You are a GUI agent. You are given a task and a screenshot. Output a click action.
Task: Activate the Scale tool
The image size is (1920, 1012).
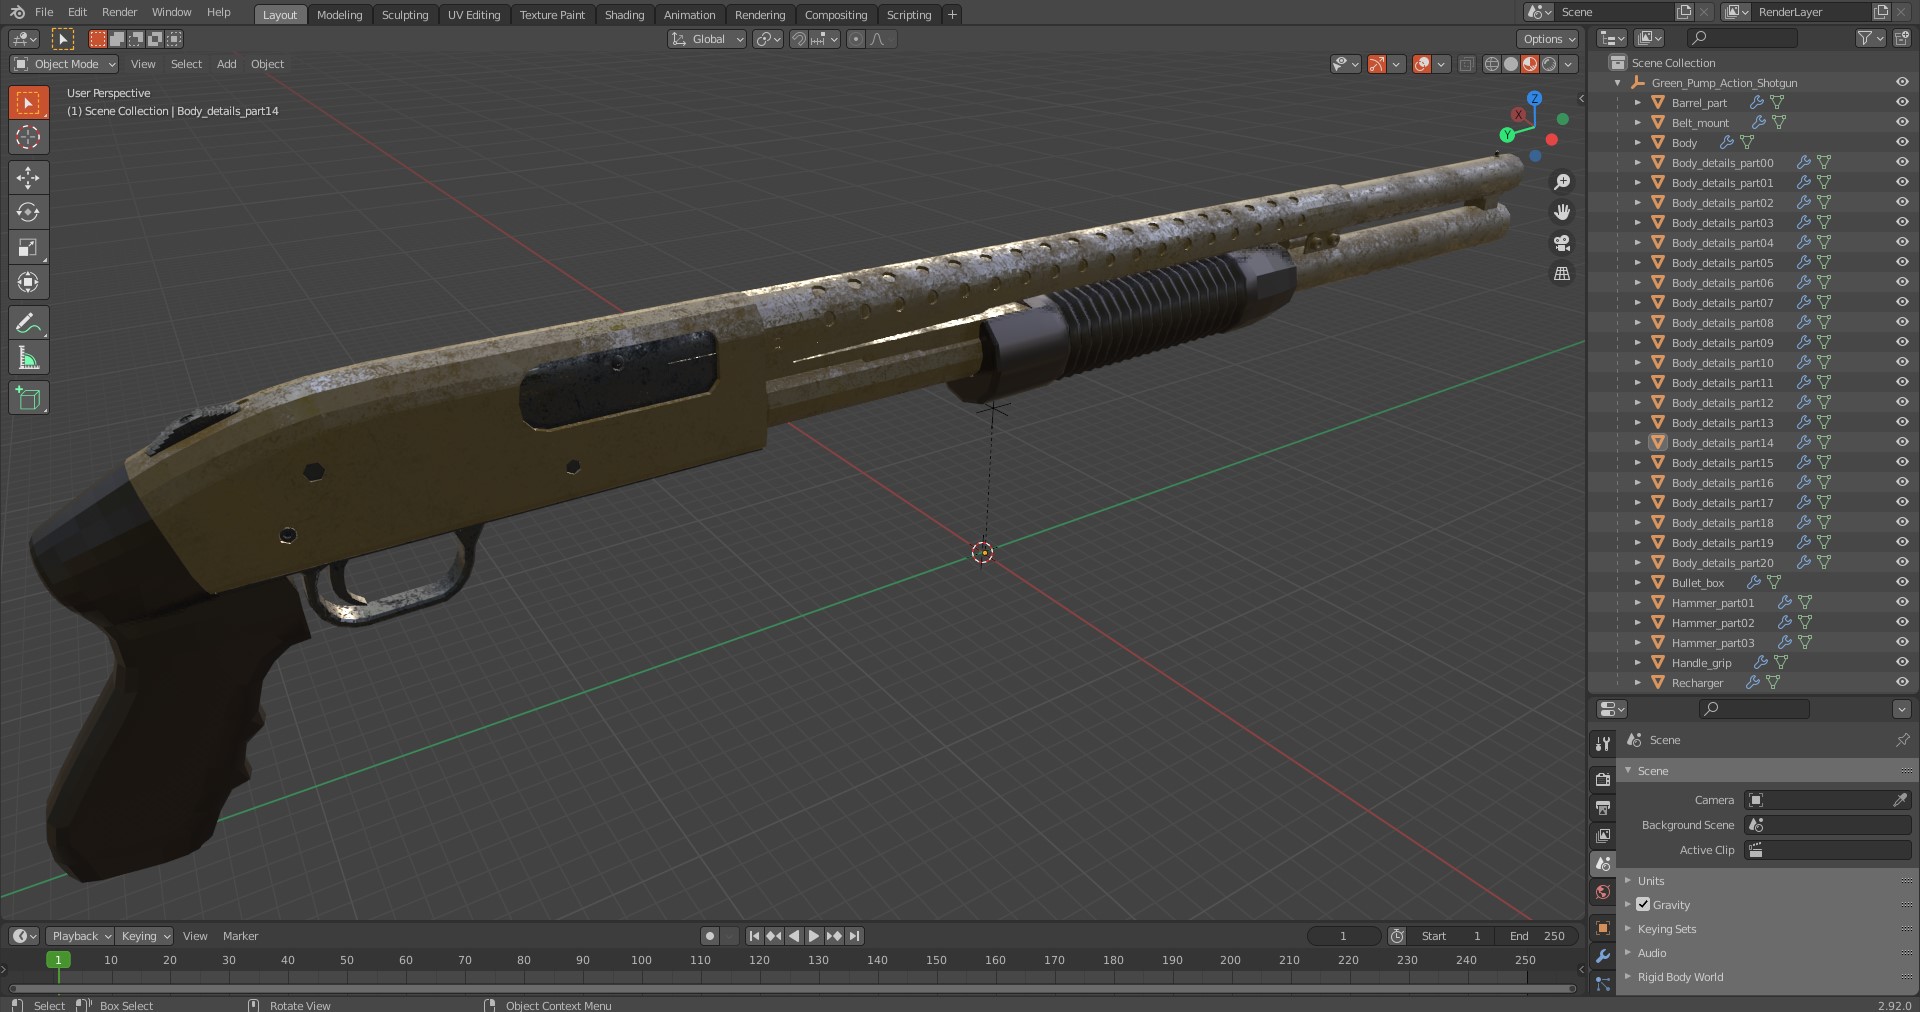[x=28, y=248]
